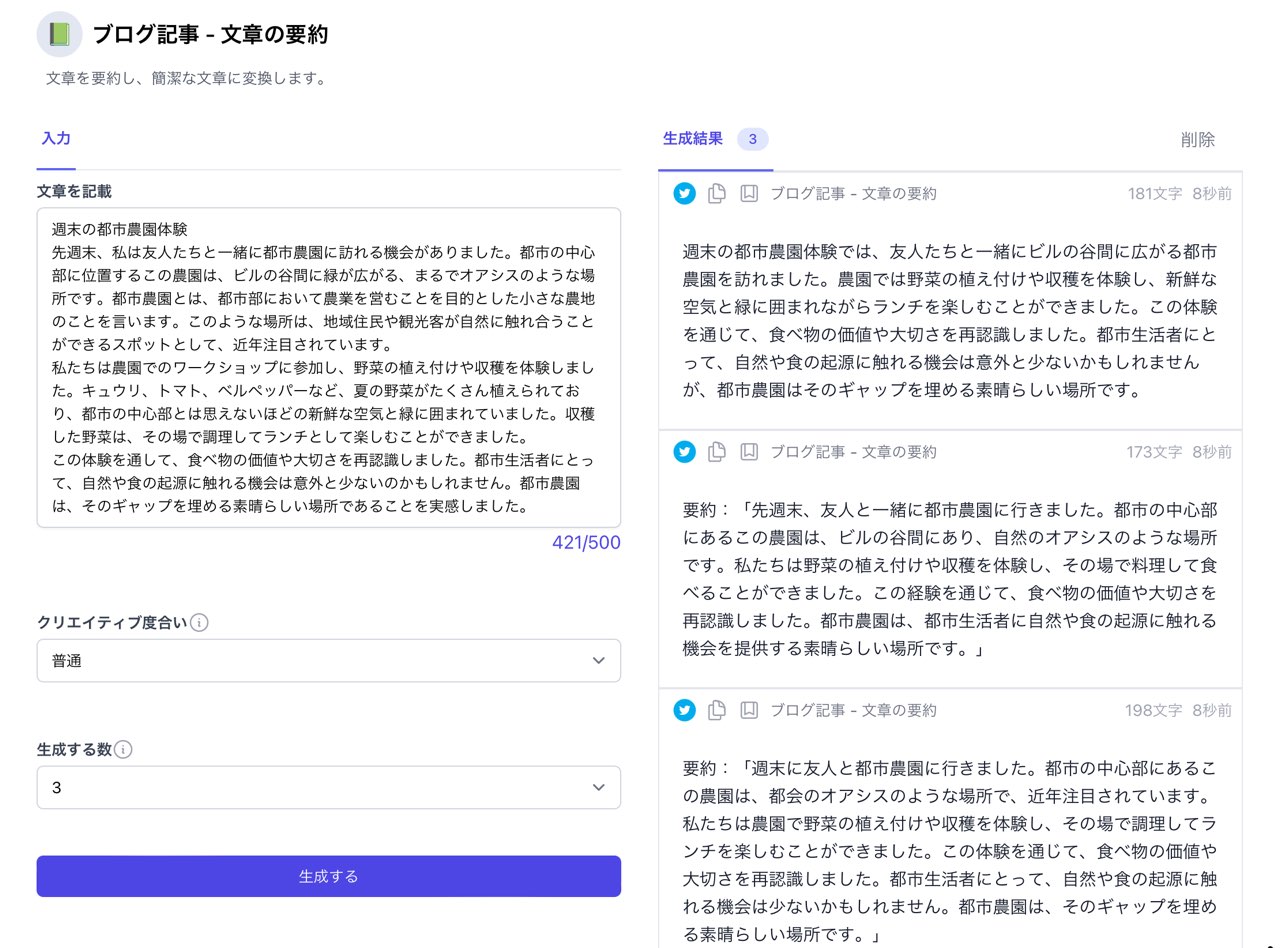
Task: Expand the 生成する数 dropdown showing 3
Action: 328,788
